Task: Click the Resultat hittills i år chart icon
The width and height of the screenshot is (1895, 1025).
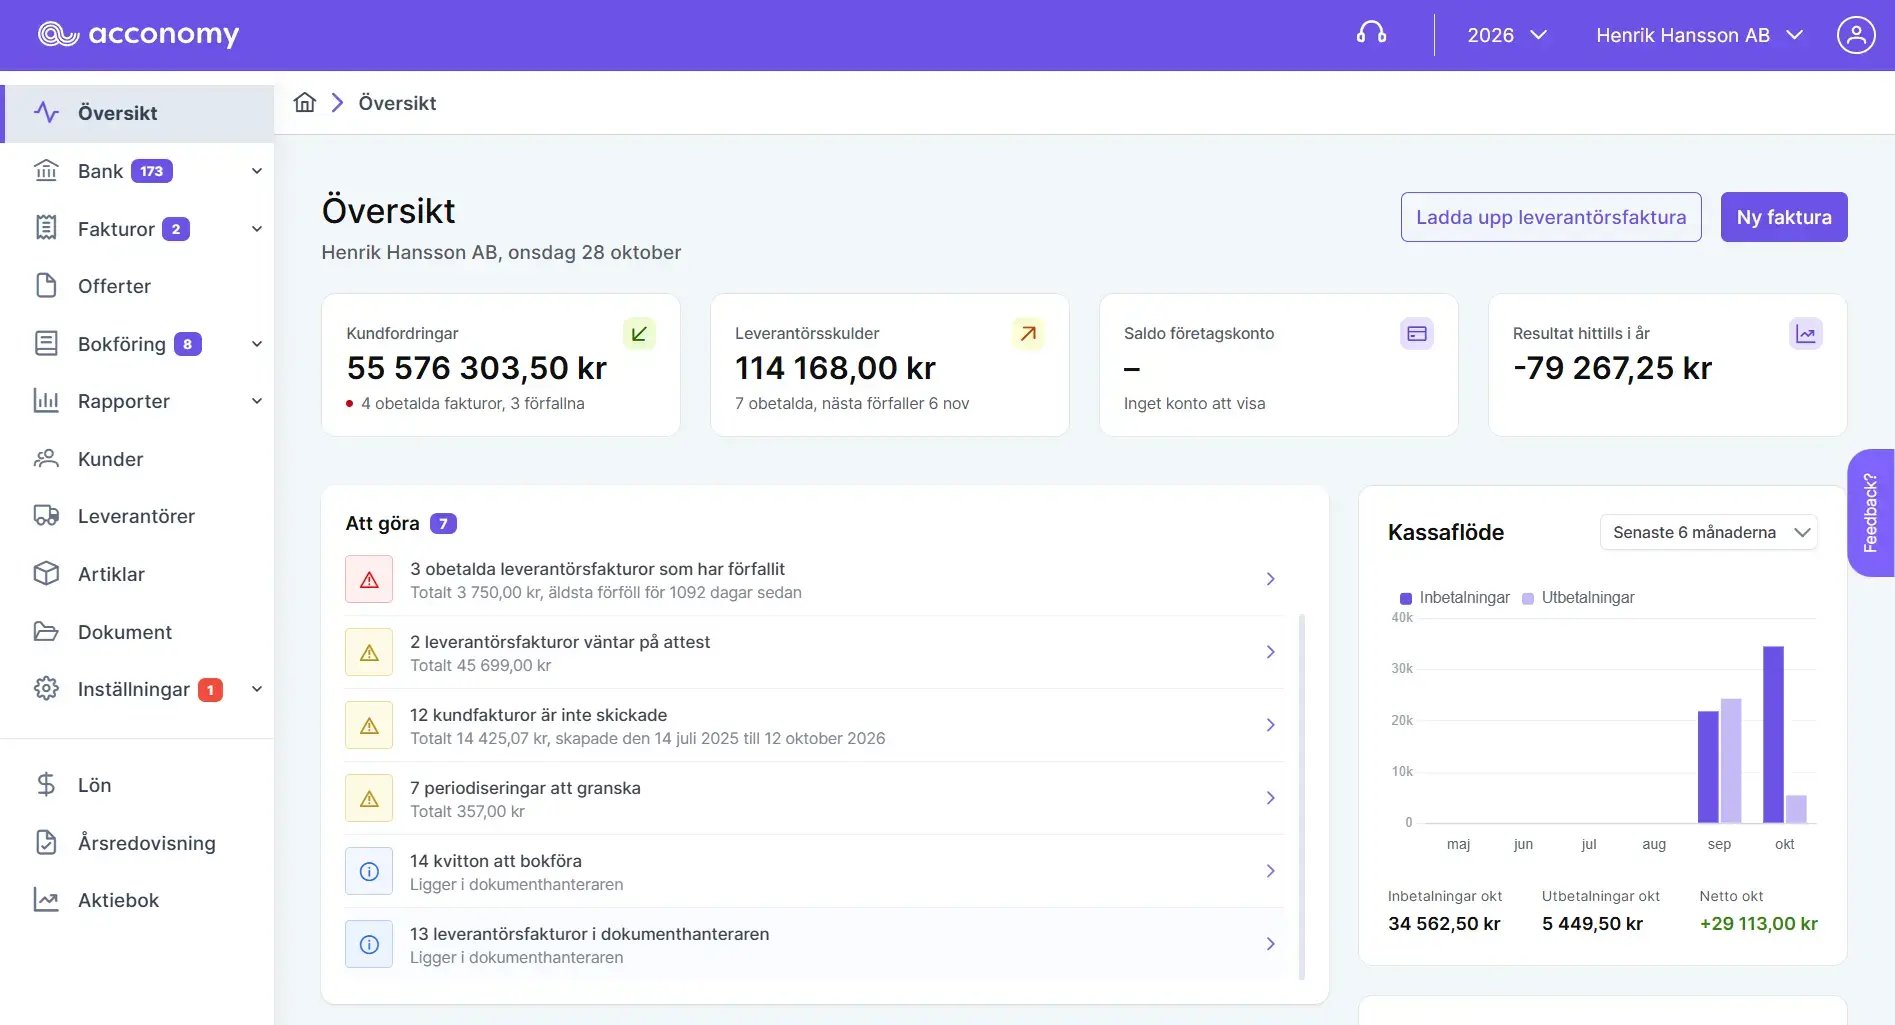Action: (1806, 333)
